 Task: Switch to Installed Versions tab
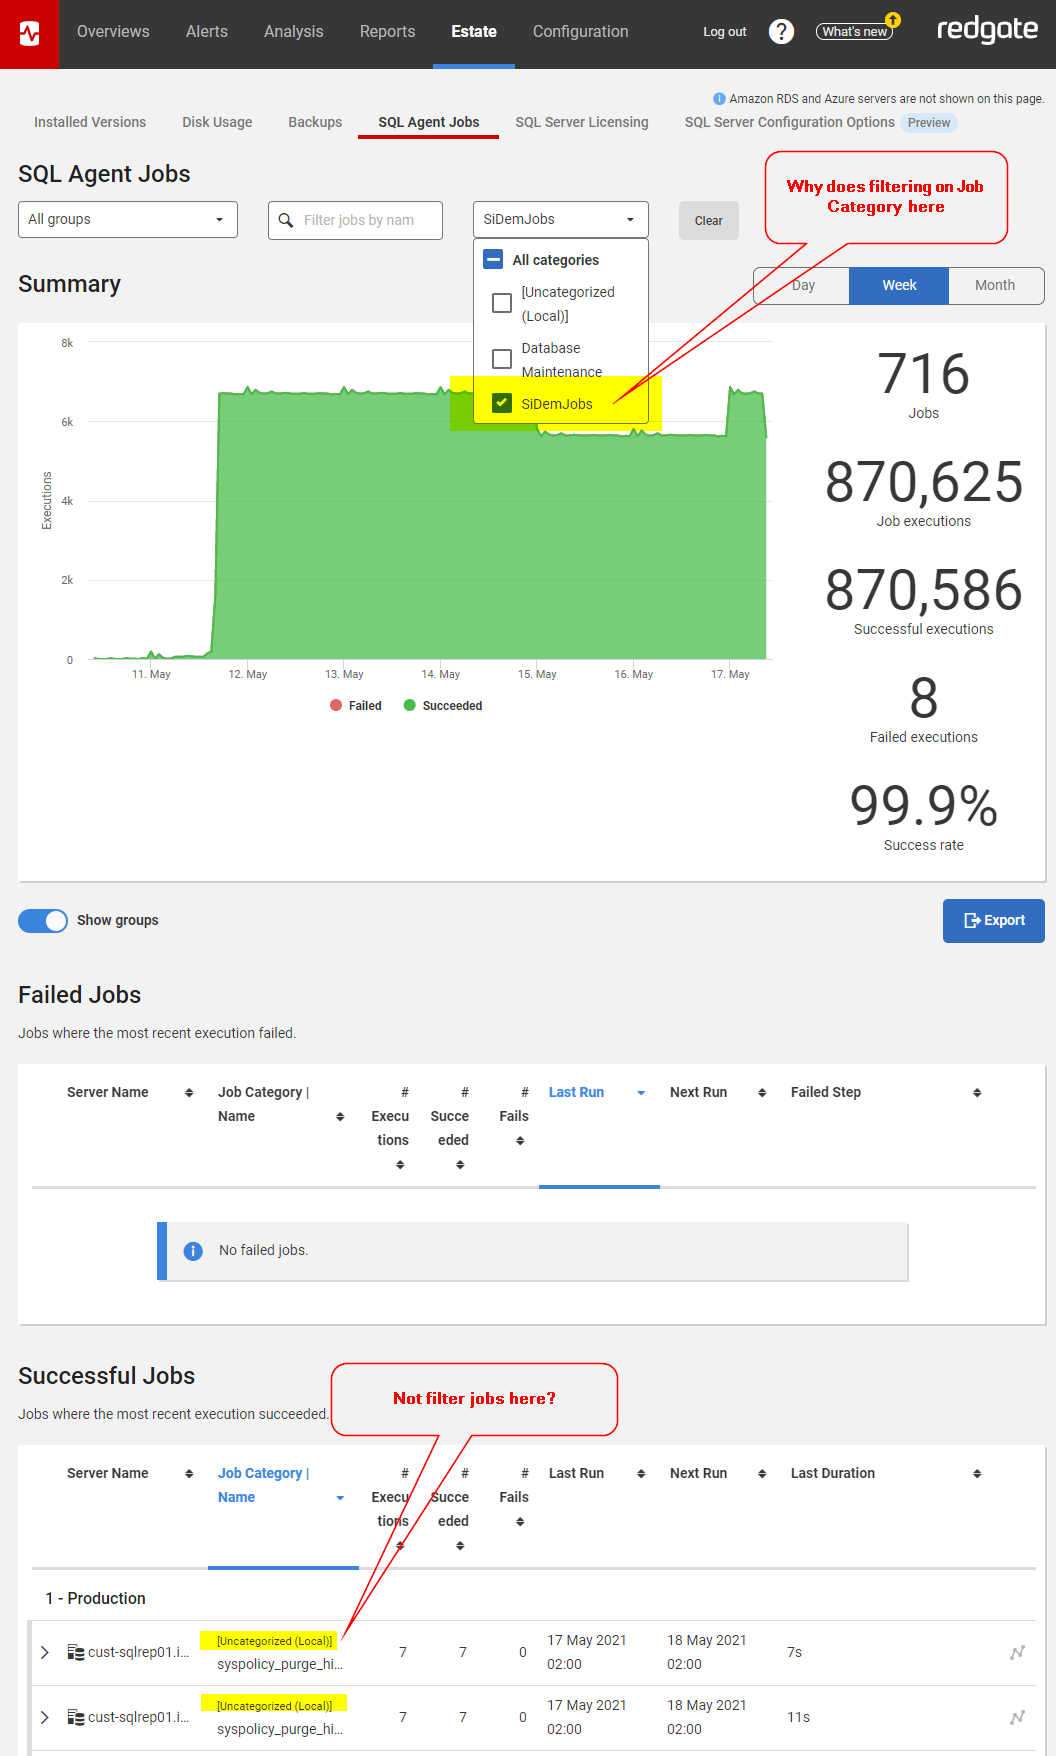pyautogui.click(x=90, y=122)
